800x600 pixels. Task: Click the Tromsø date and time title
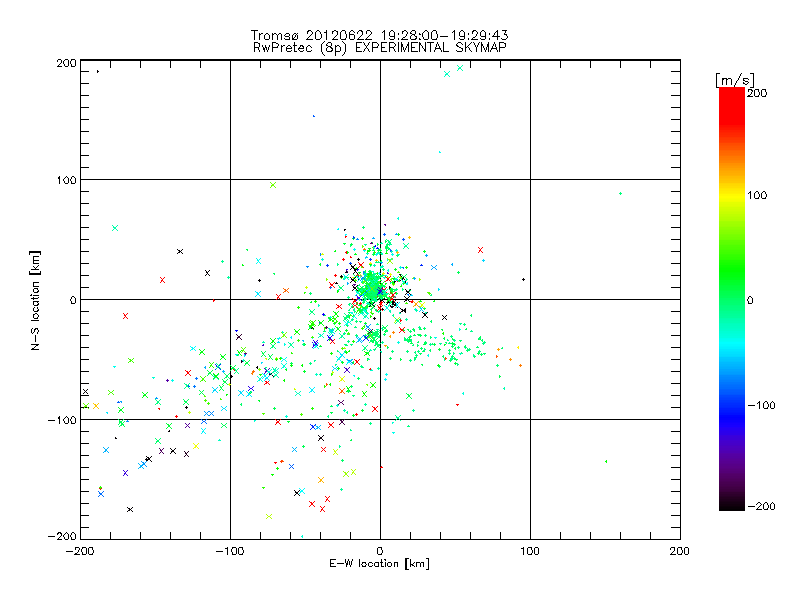[379, 35]
